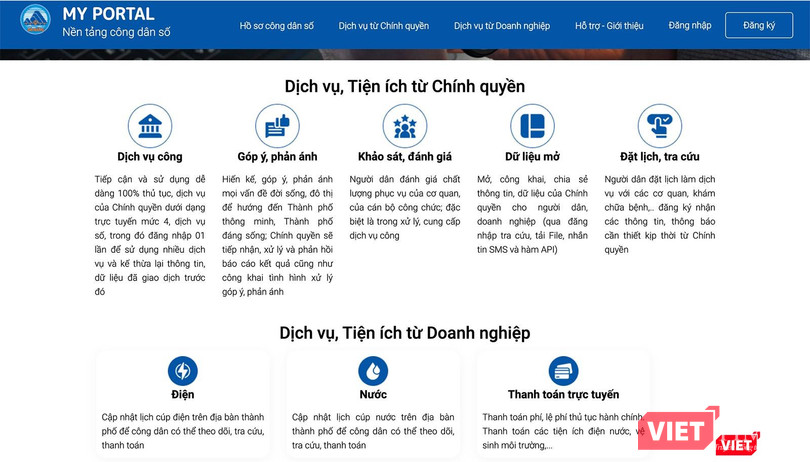Click the Nước water drop icon
810x462 pixels.
(x=373, y=371)
